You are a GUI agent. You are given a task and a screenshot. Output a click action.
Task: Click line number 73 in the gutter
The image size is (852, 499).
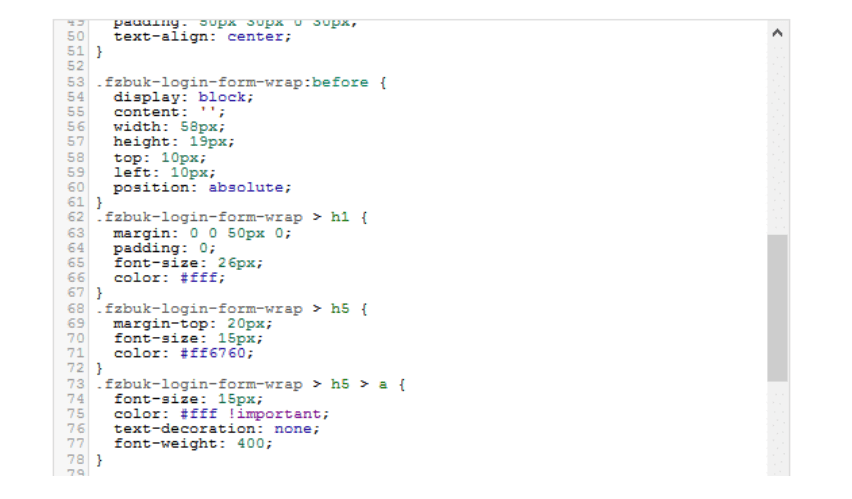tap(76, 384)
